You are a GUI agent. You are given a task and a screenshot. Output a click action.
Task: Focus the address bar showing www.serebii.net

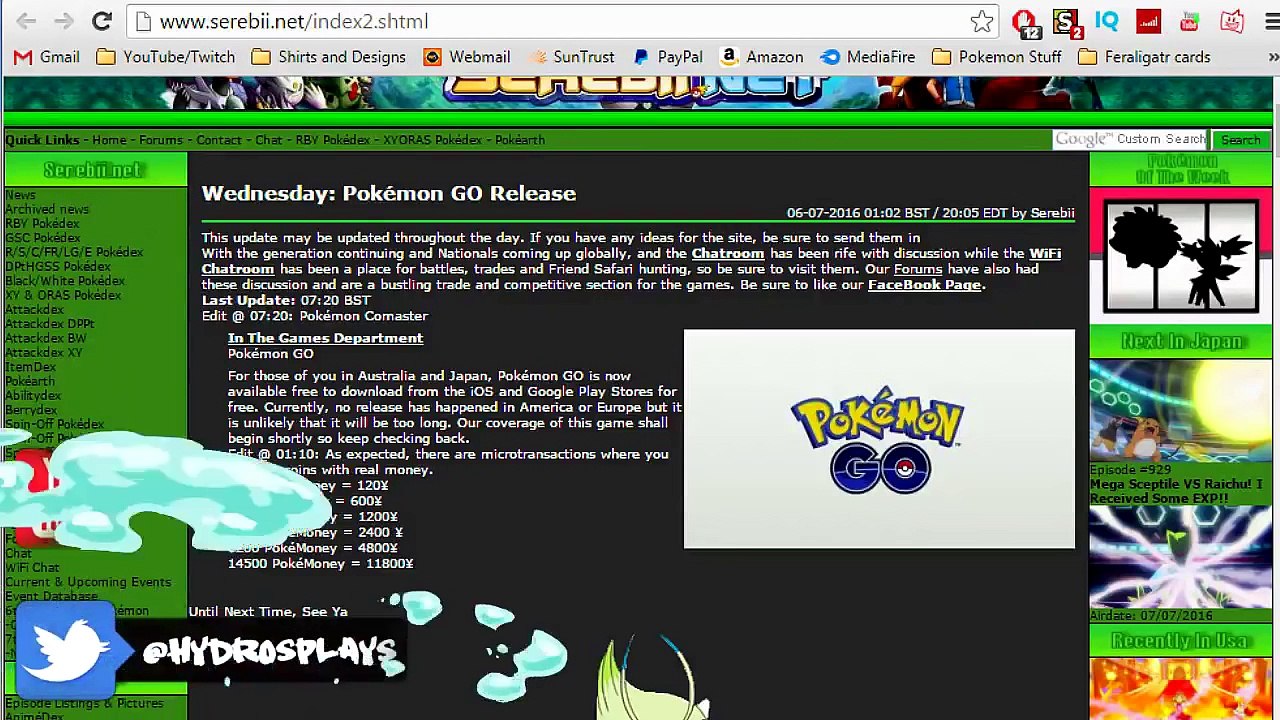560,21
